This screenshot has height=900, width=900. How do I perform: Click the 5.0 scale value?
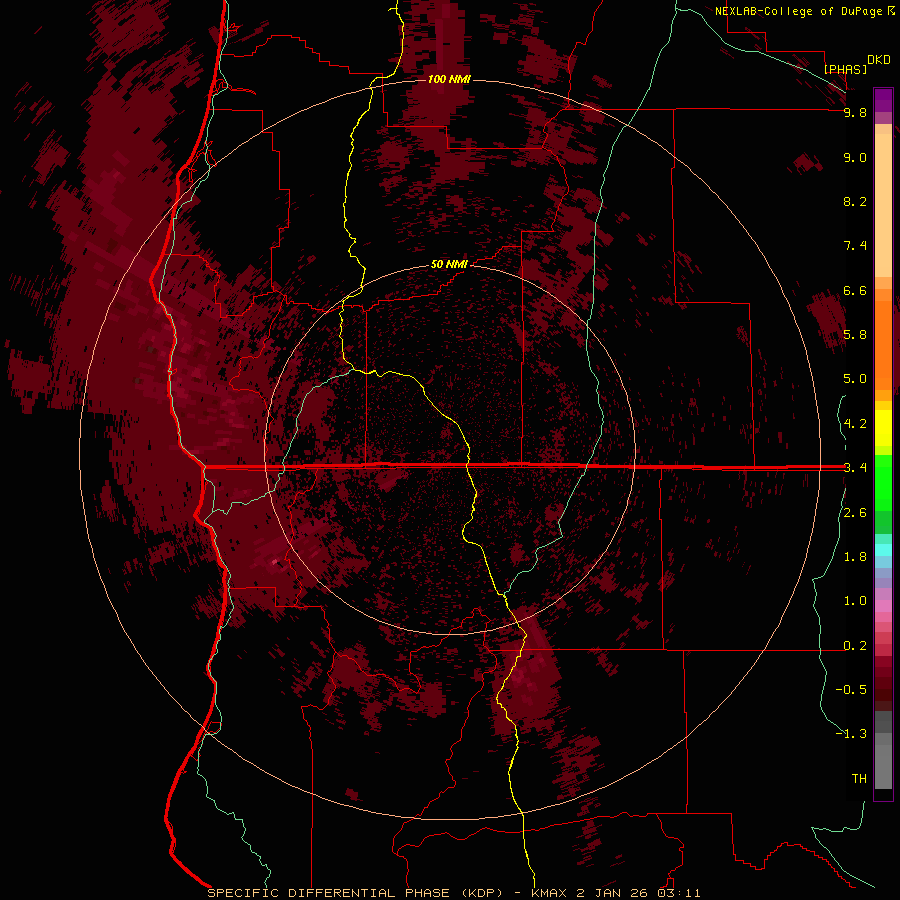(855, 379)
